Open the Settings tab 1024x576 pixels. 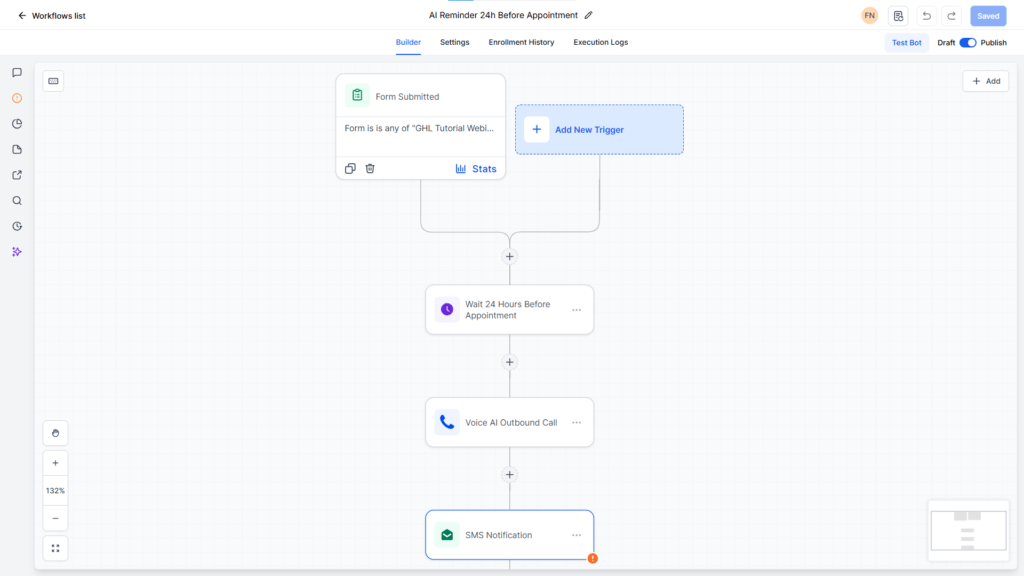455,42
